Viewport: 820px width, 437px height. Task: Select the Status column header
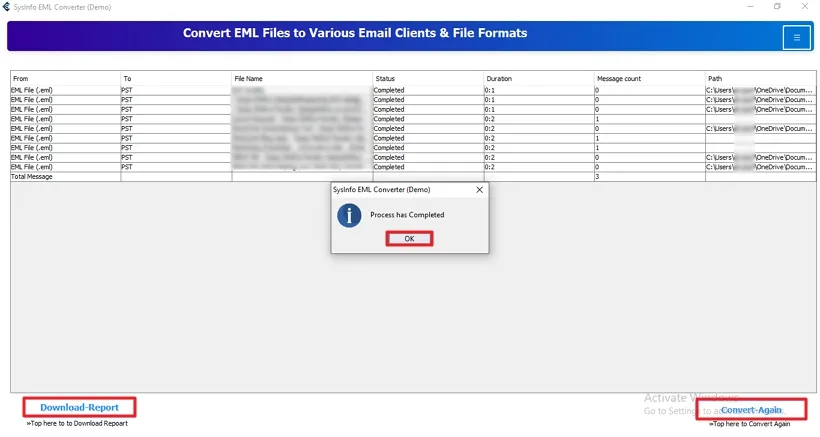(x=428, y=78)
